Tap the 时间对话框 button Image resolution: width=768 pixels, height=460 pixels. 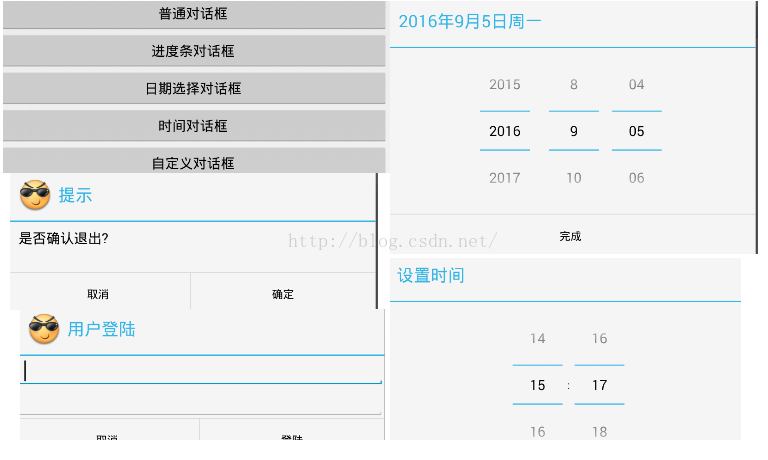[x=194, y=126]
